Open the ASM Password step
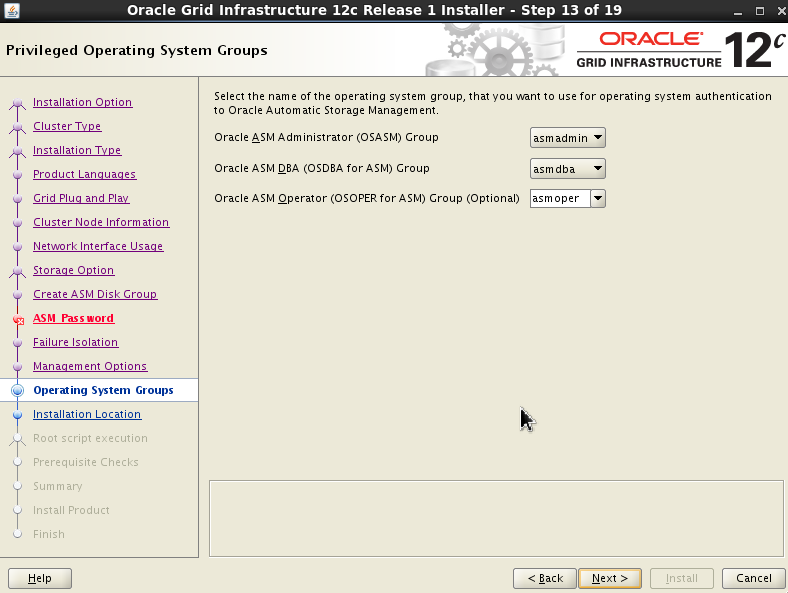 (73, 318)
